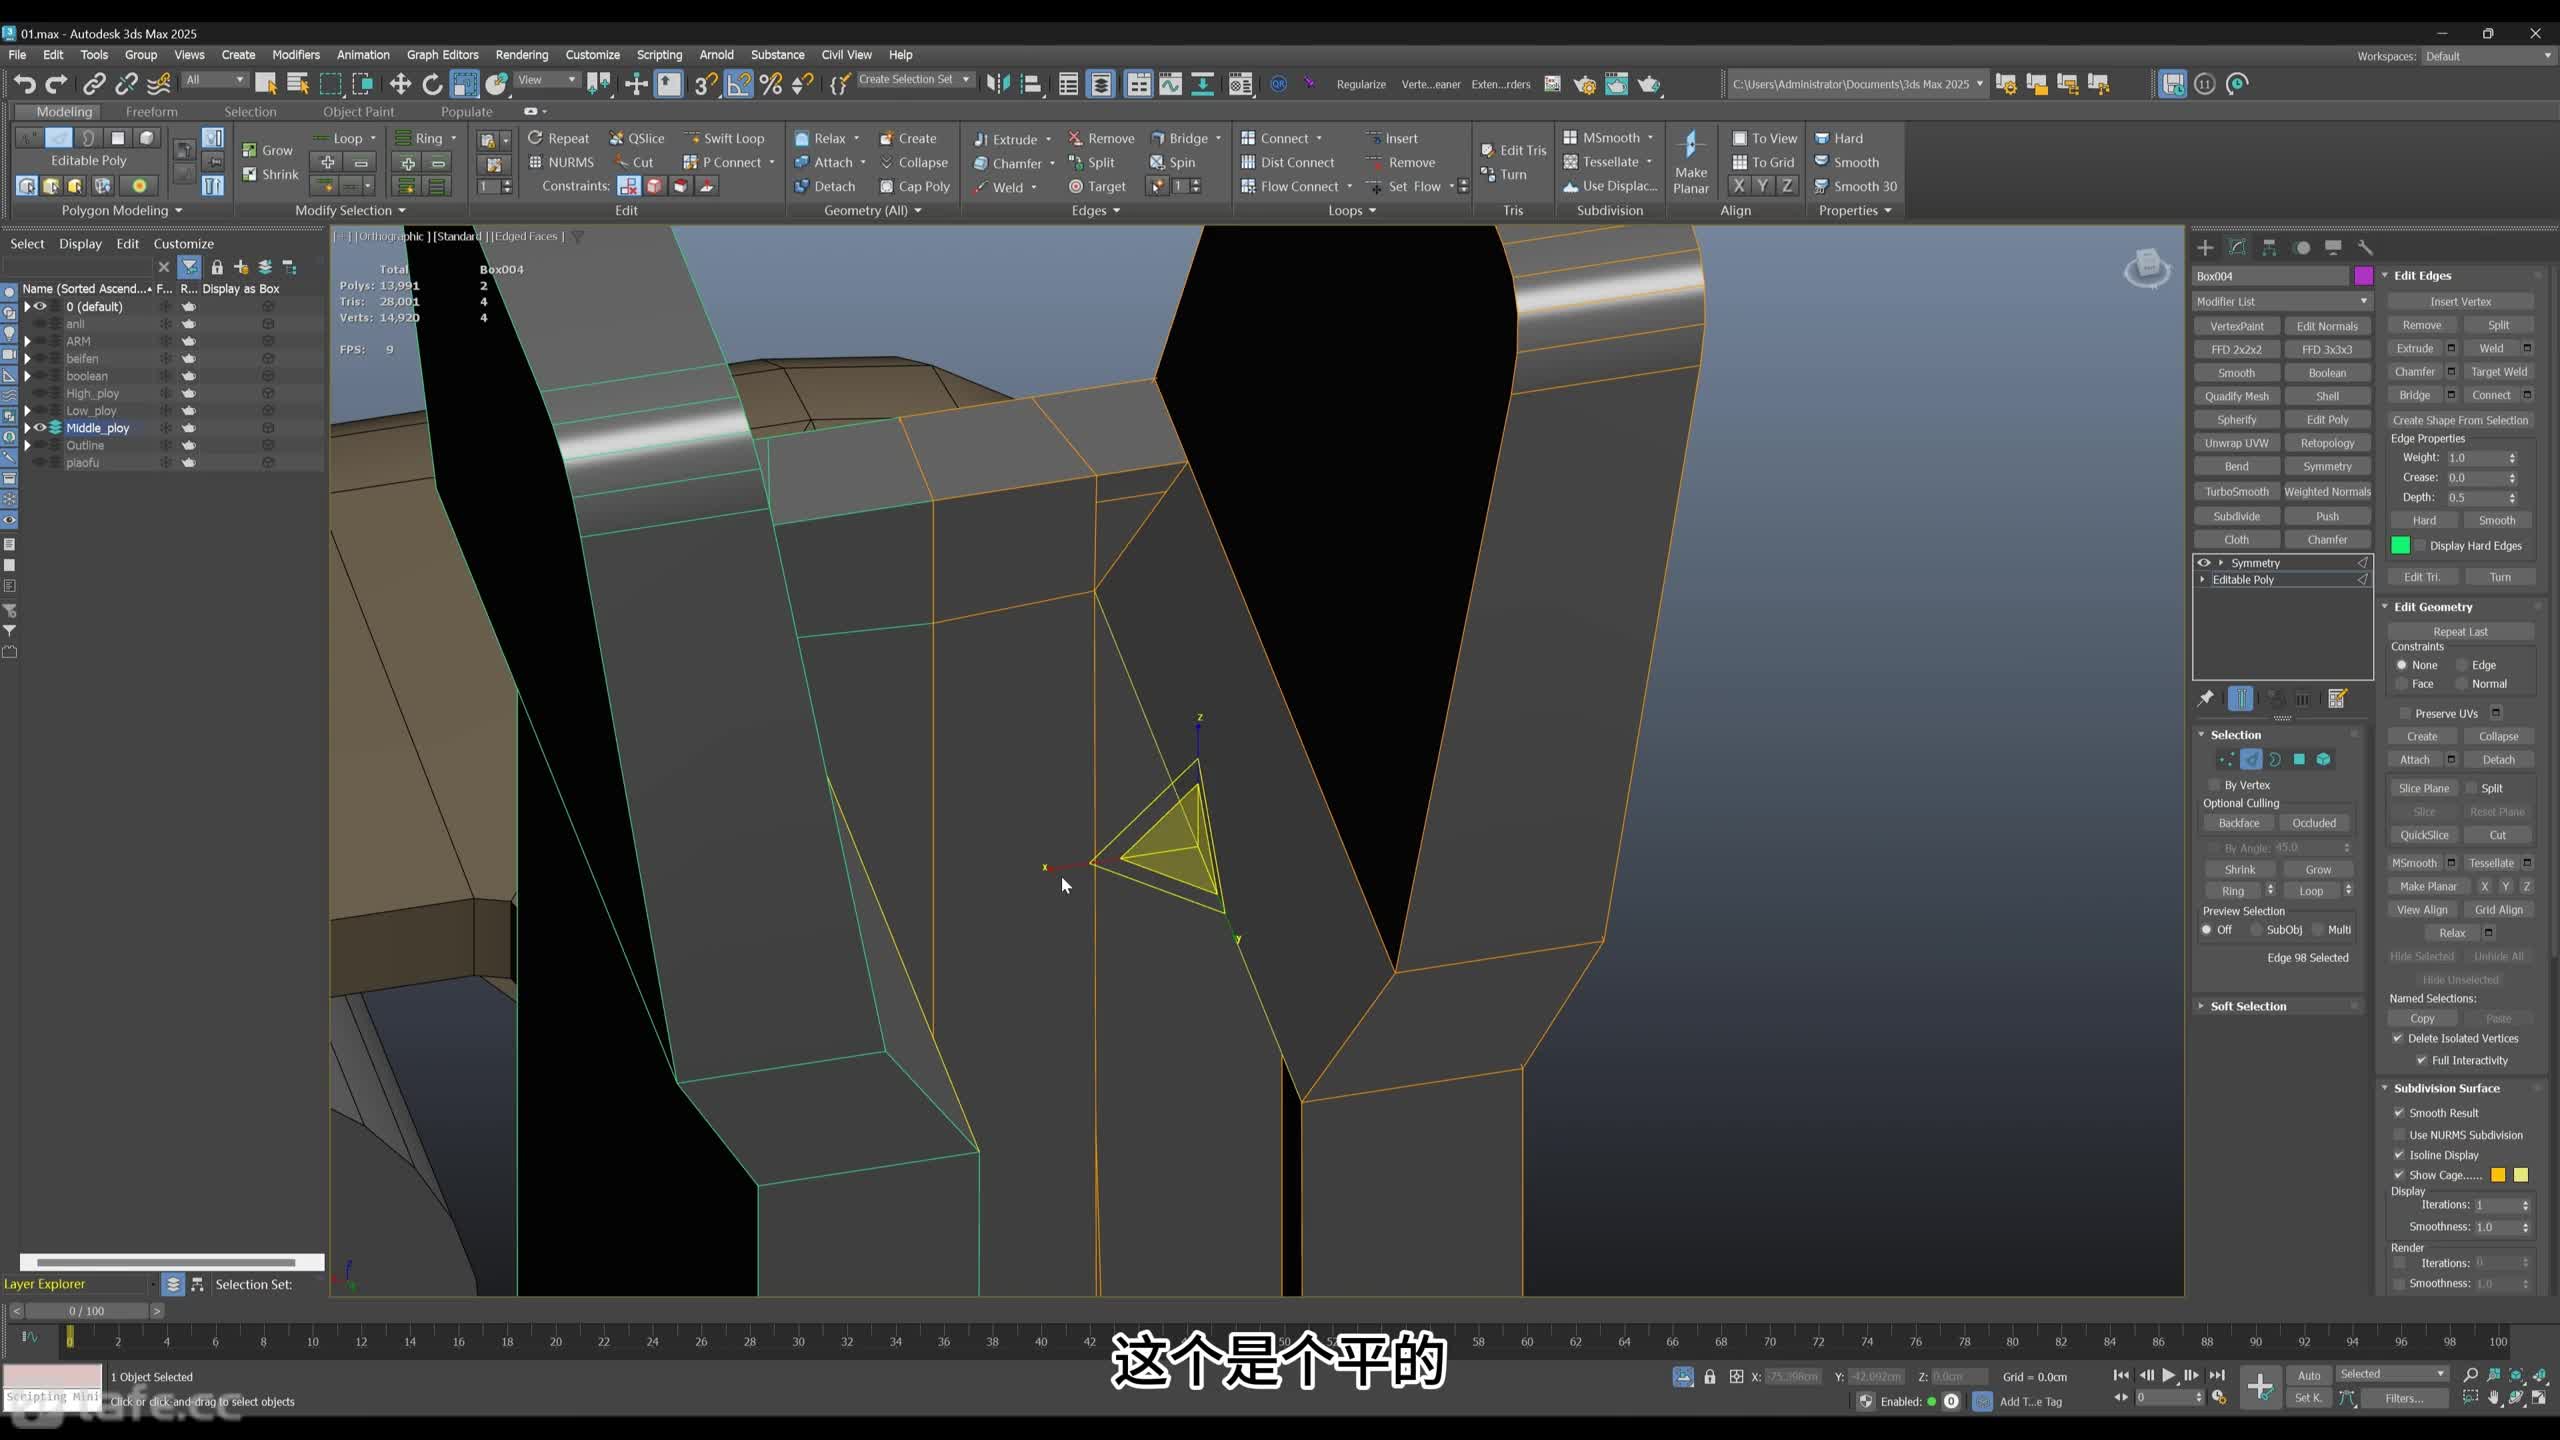Switch to the Freeform ribbon tab
This screenshot has width=2560, height=1440.
pyautogui.click(x=151, y=112)
